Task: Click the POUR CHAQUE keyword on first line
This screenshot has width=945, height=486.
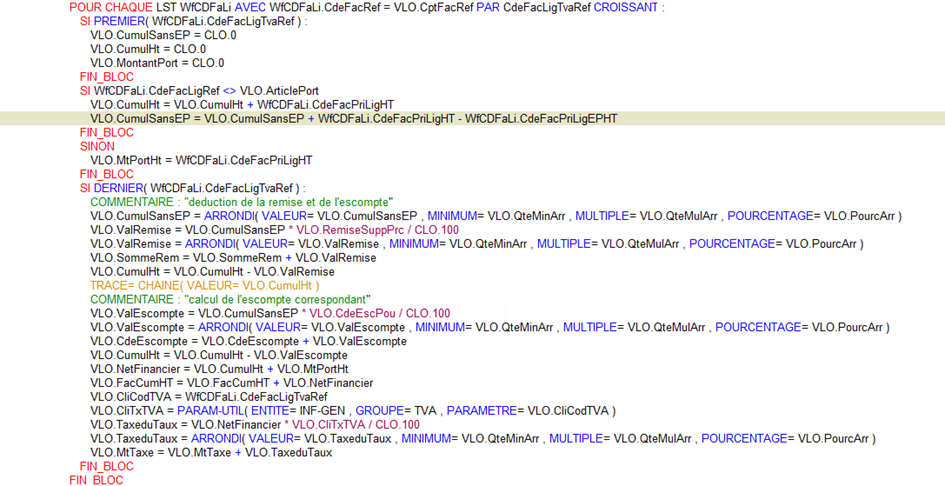Action: [x=111, y=7]
